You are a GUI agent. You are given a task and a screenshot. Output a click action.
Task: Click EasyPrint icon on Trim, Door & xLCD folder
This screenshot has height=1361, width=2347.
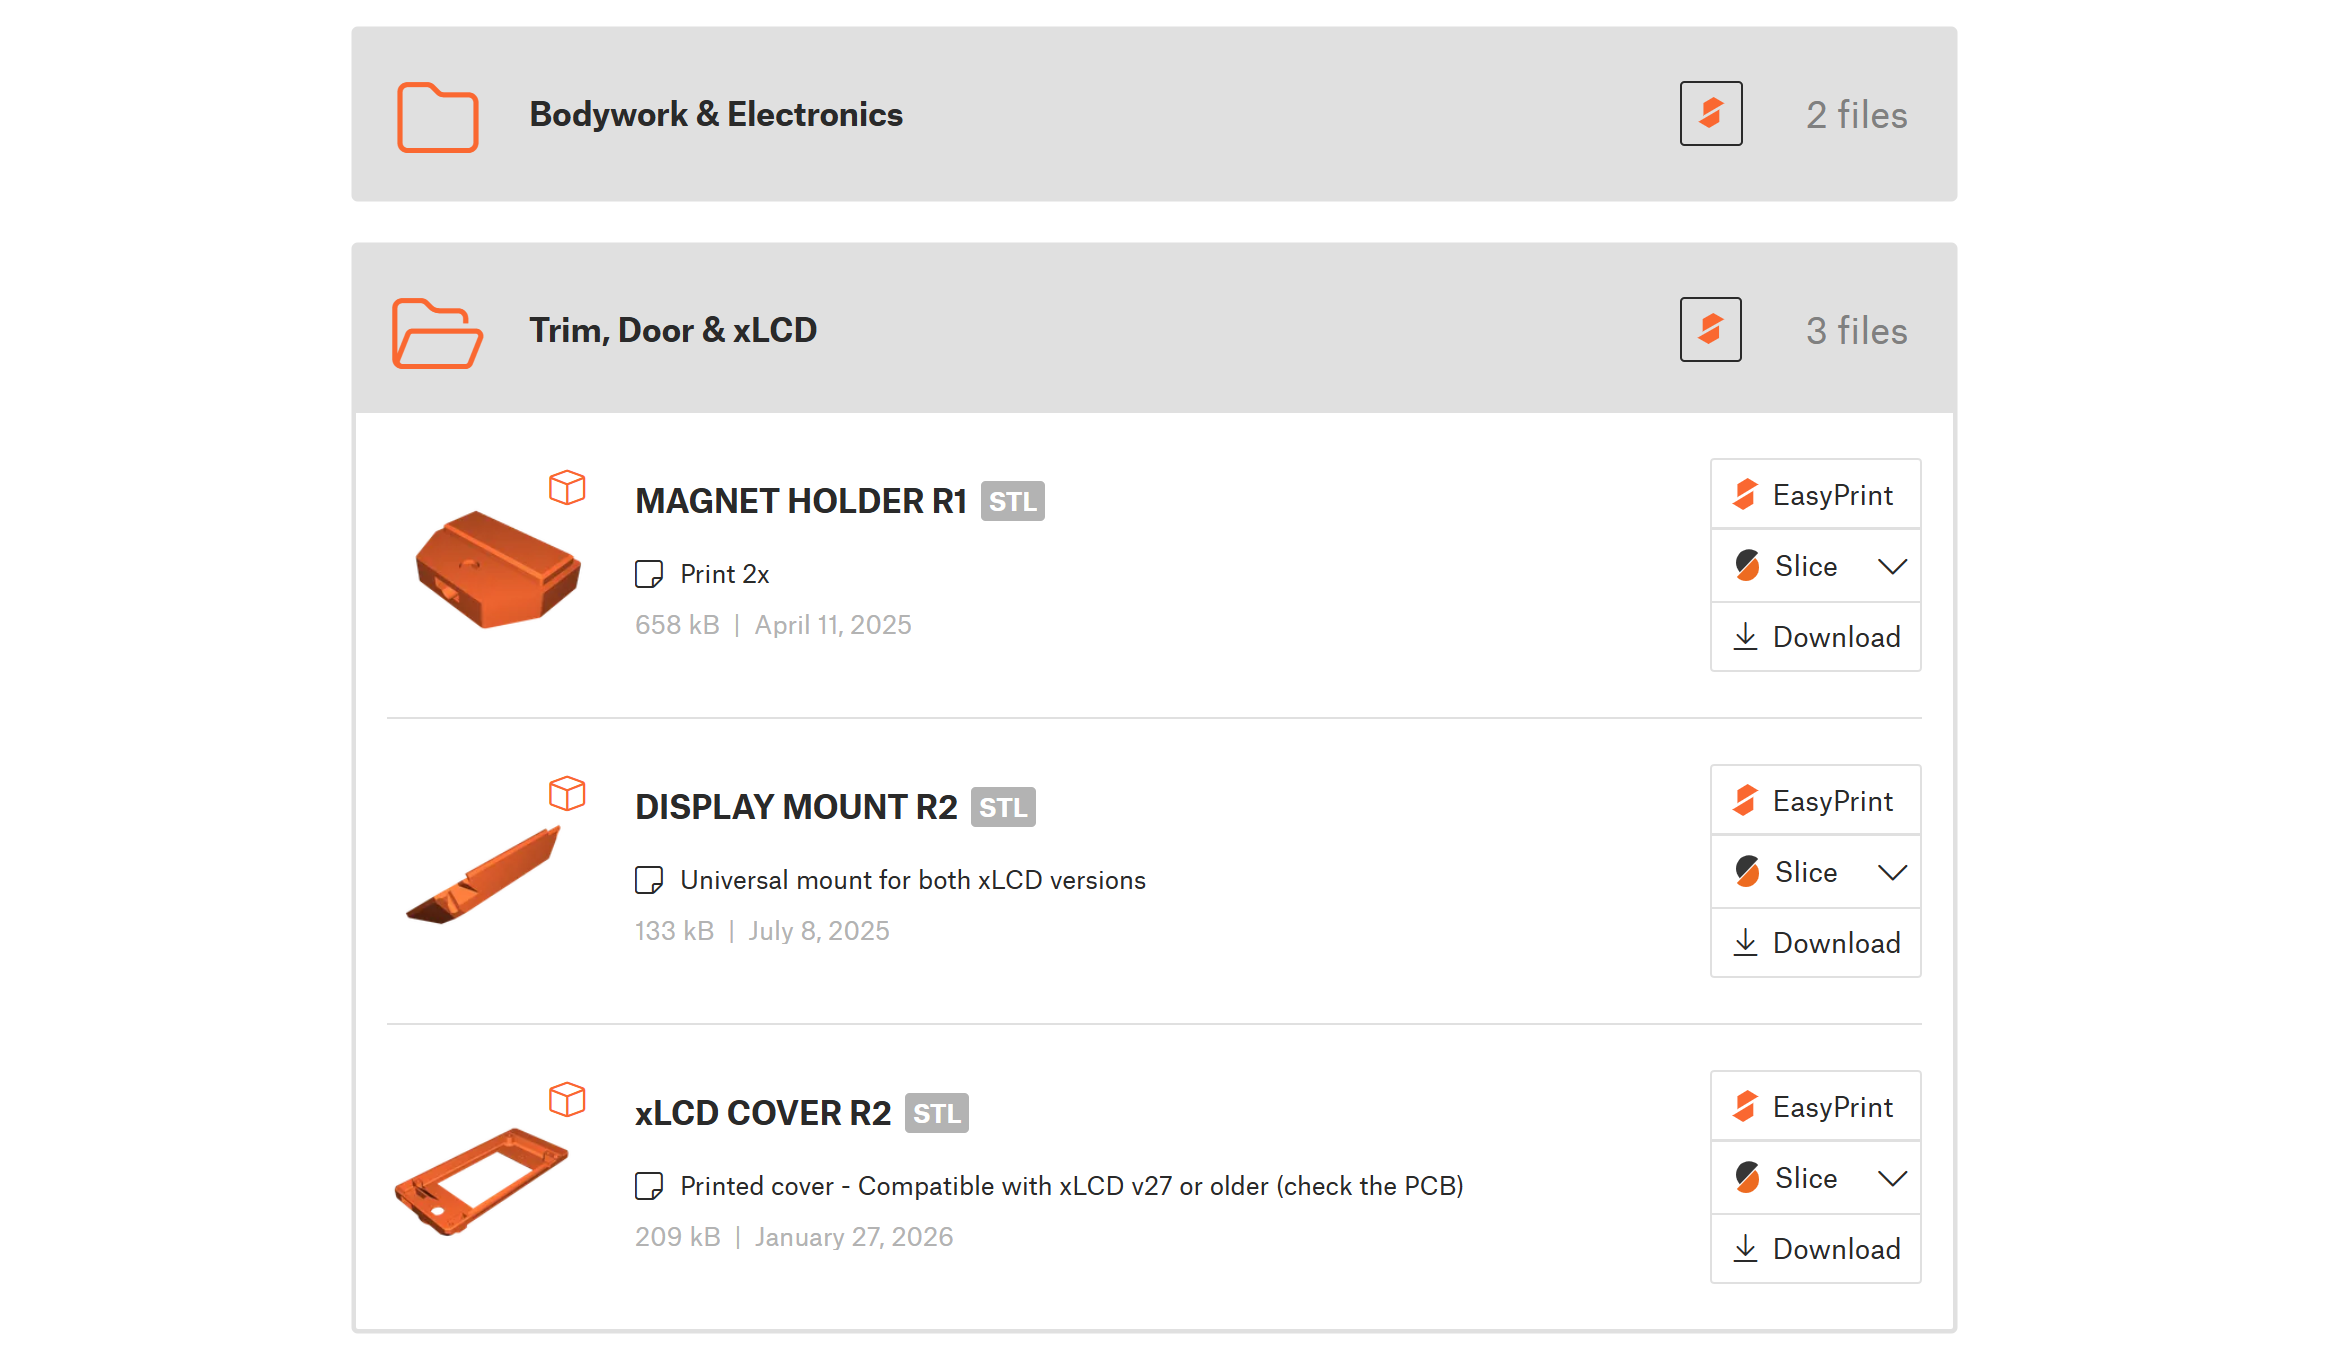[x=1710, y=330]
